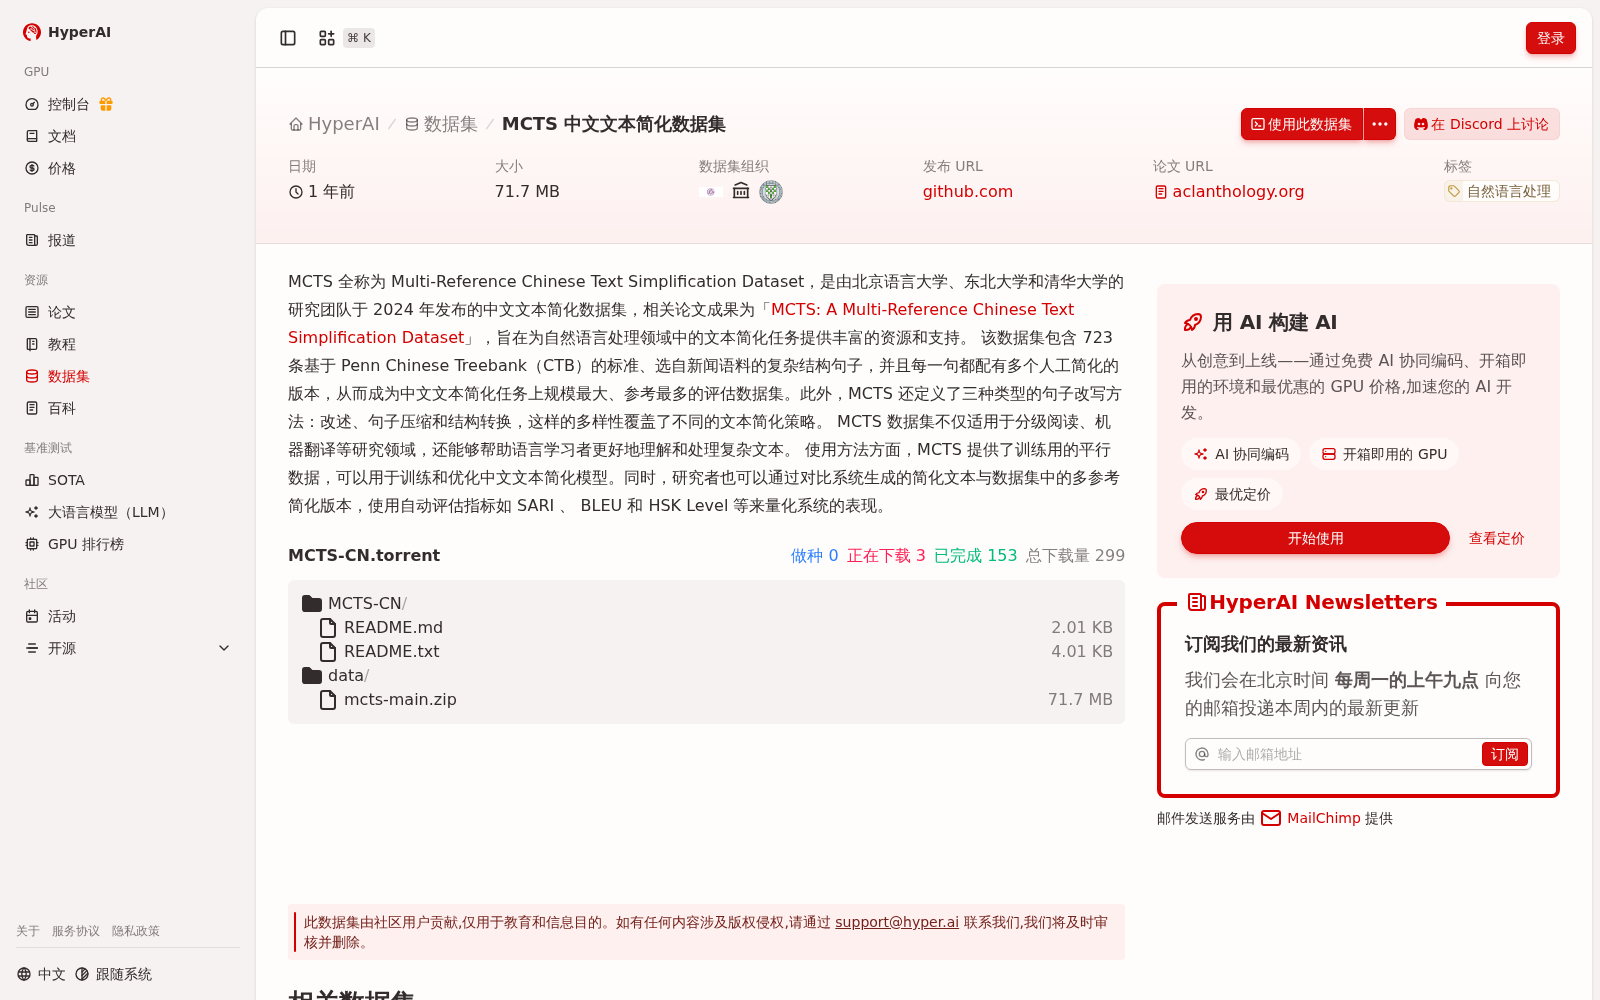Viewport: 1600px width, 1000px height.
Task: Click the 1 年前 date value
Action: click(x=322, y=191)
